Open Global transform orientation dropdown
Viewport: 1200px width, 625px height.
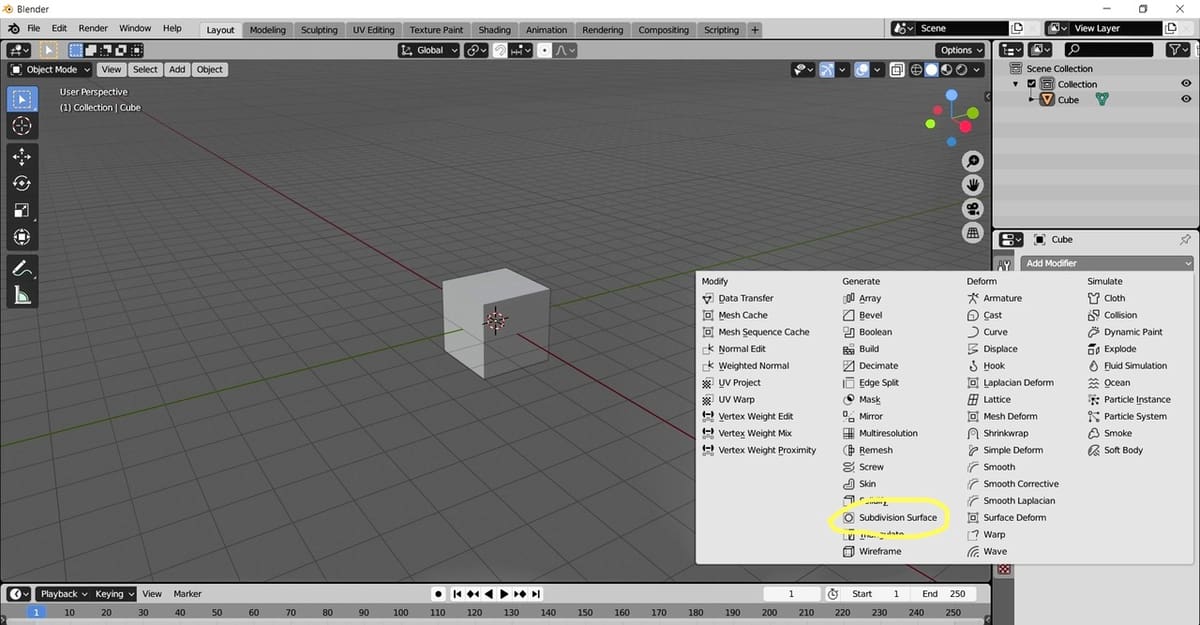[x=429, y=50]
